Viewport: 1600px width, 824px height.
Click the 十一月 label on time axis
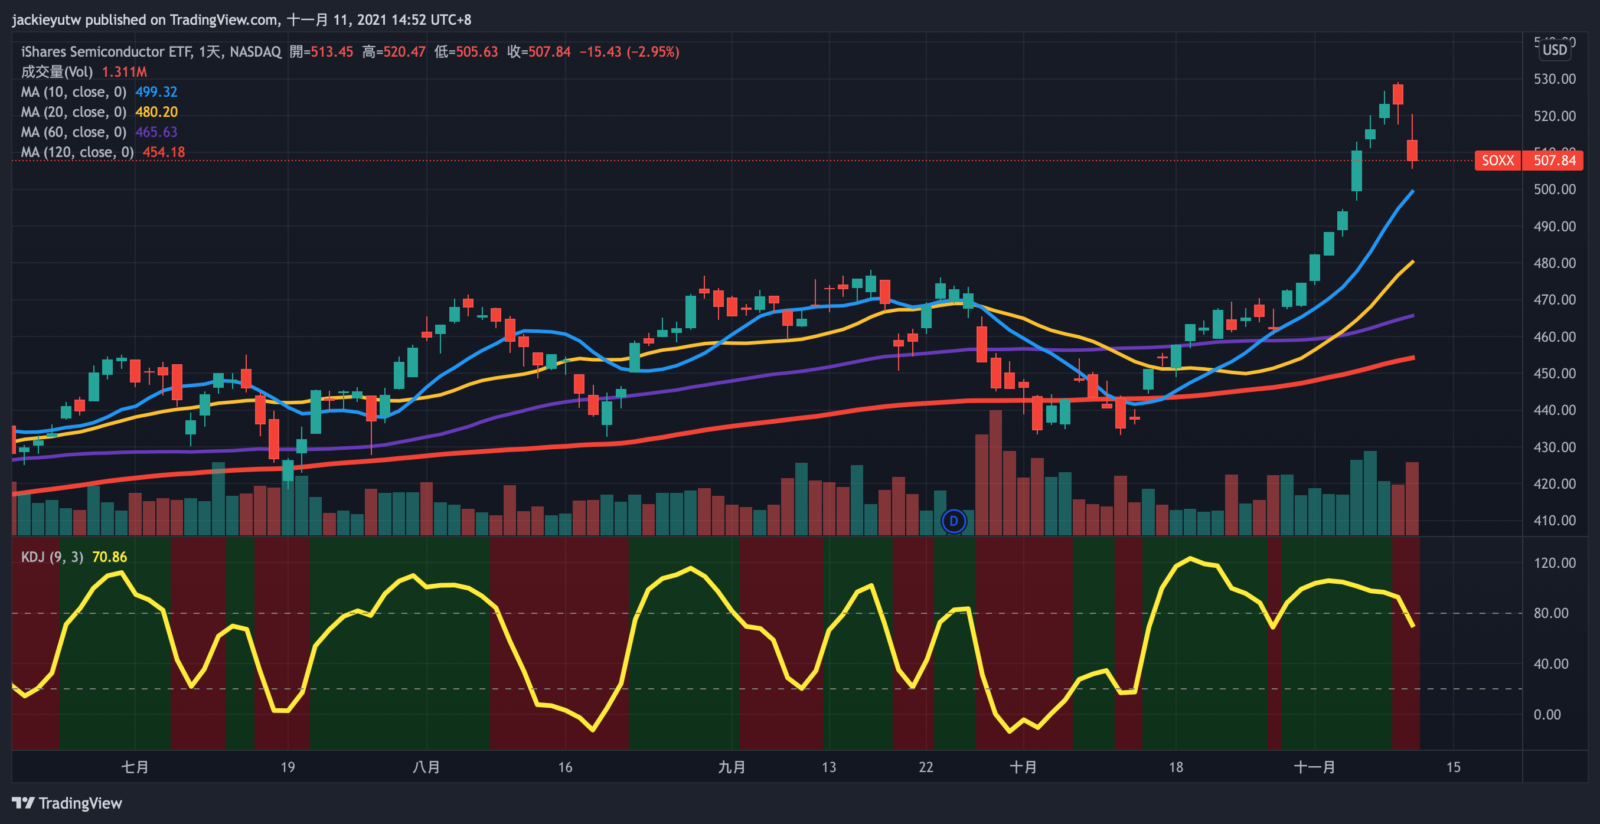[1314, 767]
